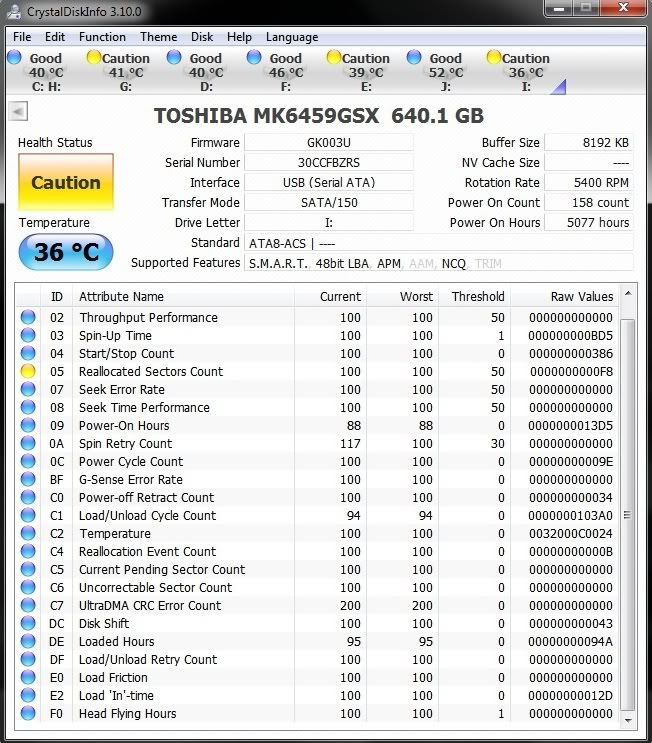The height and width of the screenshot is (743, 652).
Task: Go to previous disk with left arrow
Action: click(x=18, y=111)
